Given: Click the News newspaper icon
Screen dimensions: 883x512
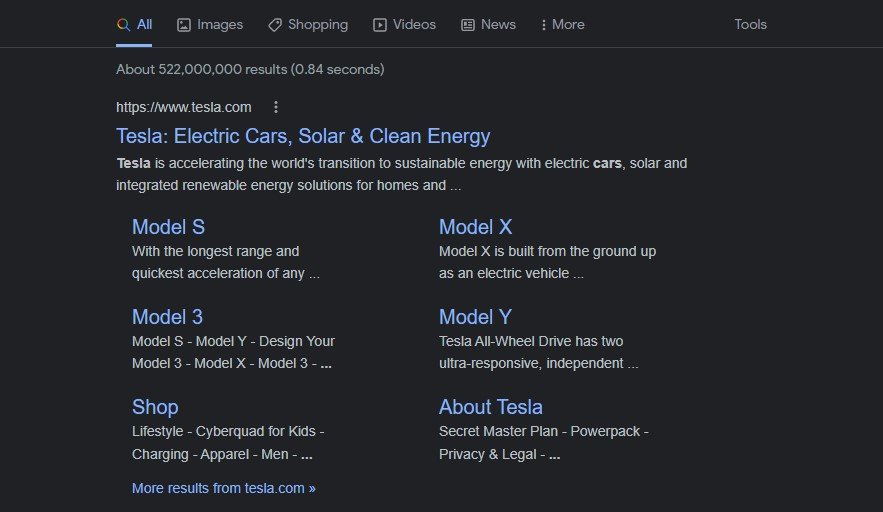Looking at the screenshot, I should pos(467,25).
